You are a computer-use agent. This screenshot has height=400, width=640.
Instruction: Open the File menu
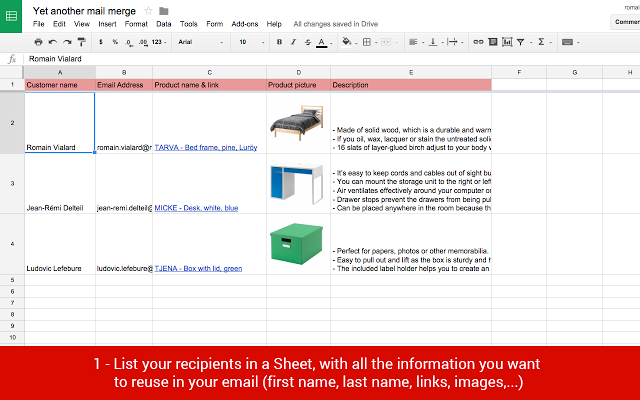39,24
